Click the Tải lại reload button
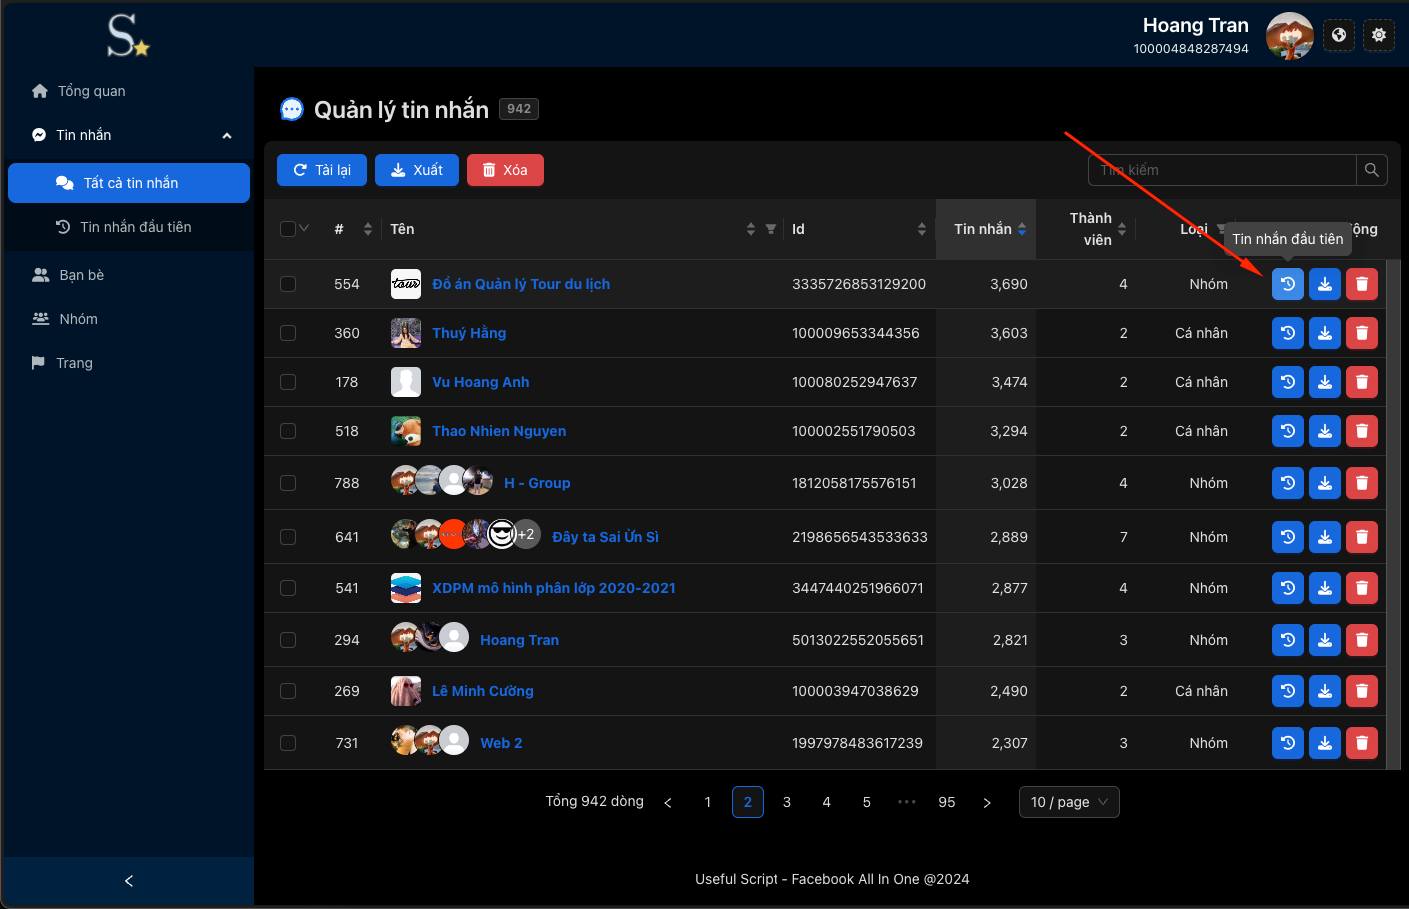Viewport: 1409px width, 909px height. tap(322, 170)
